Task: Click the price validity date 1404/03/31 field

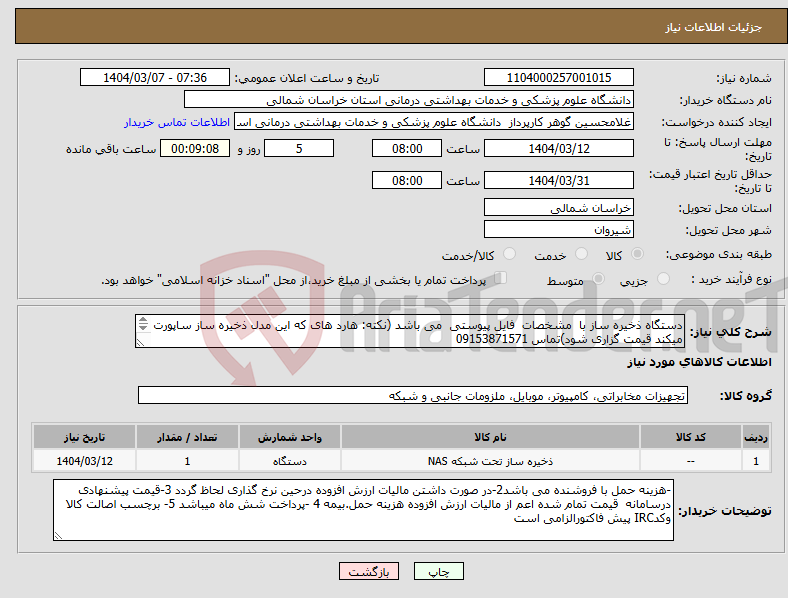Action: pyautogui.click(x=558, y=180)
